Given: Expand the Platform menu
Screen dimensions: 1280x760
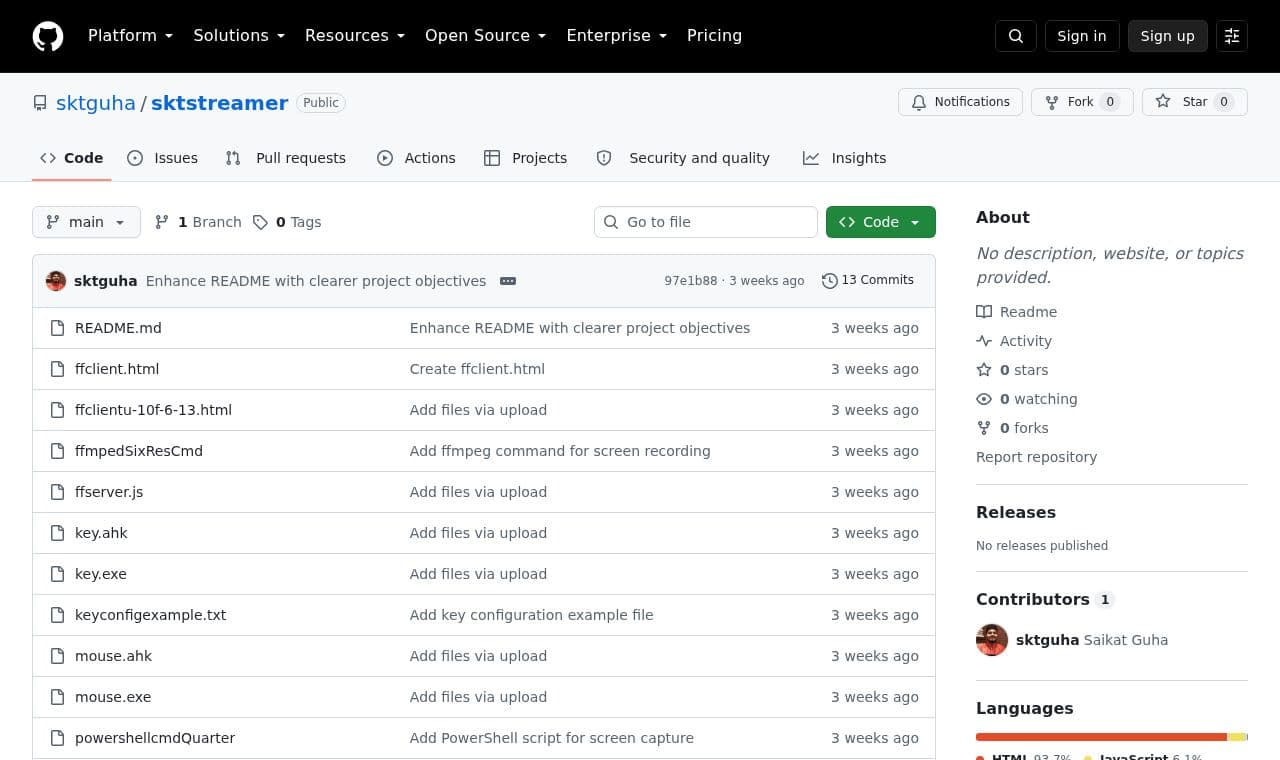Looking at the screenshot, I should 130,36.
